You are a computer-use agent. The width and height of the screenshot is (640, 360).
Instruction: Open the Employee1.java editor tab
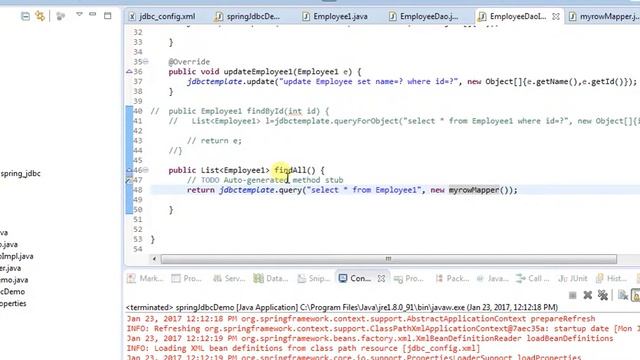point(335,17)
